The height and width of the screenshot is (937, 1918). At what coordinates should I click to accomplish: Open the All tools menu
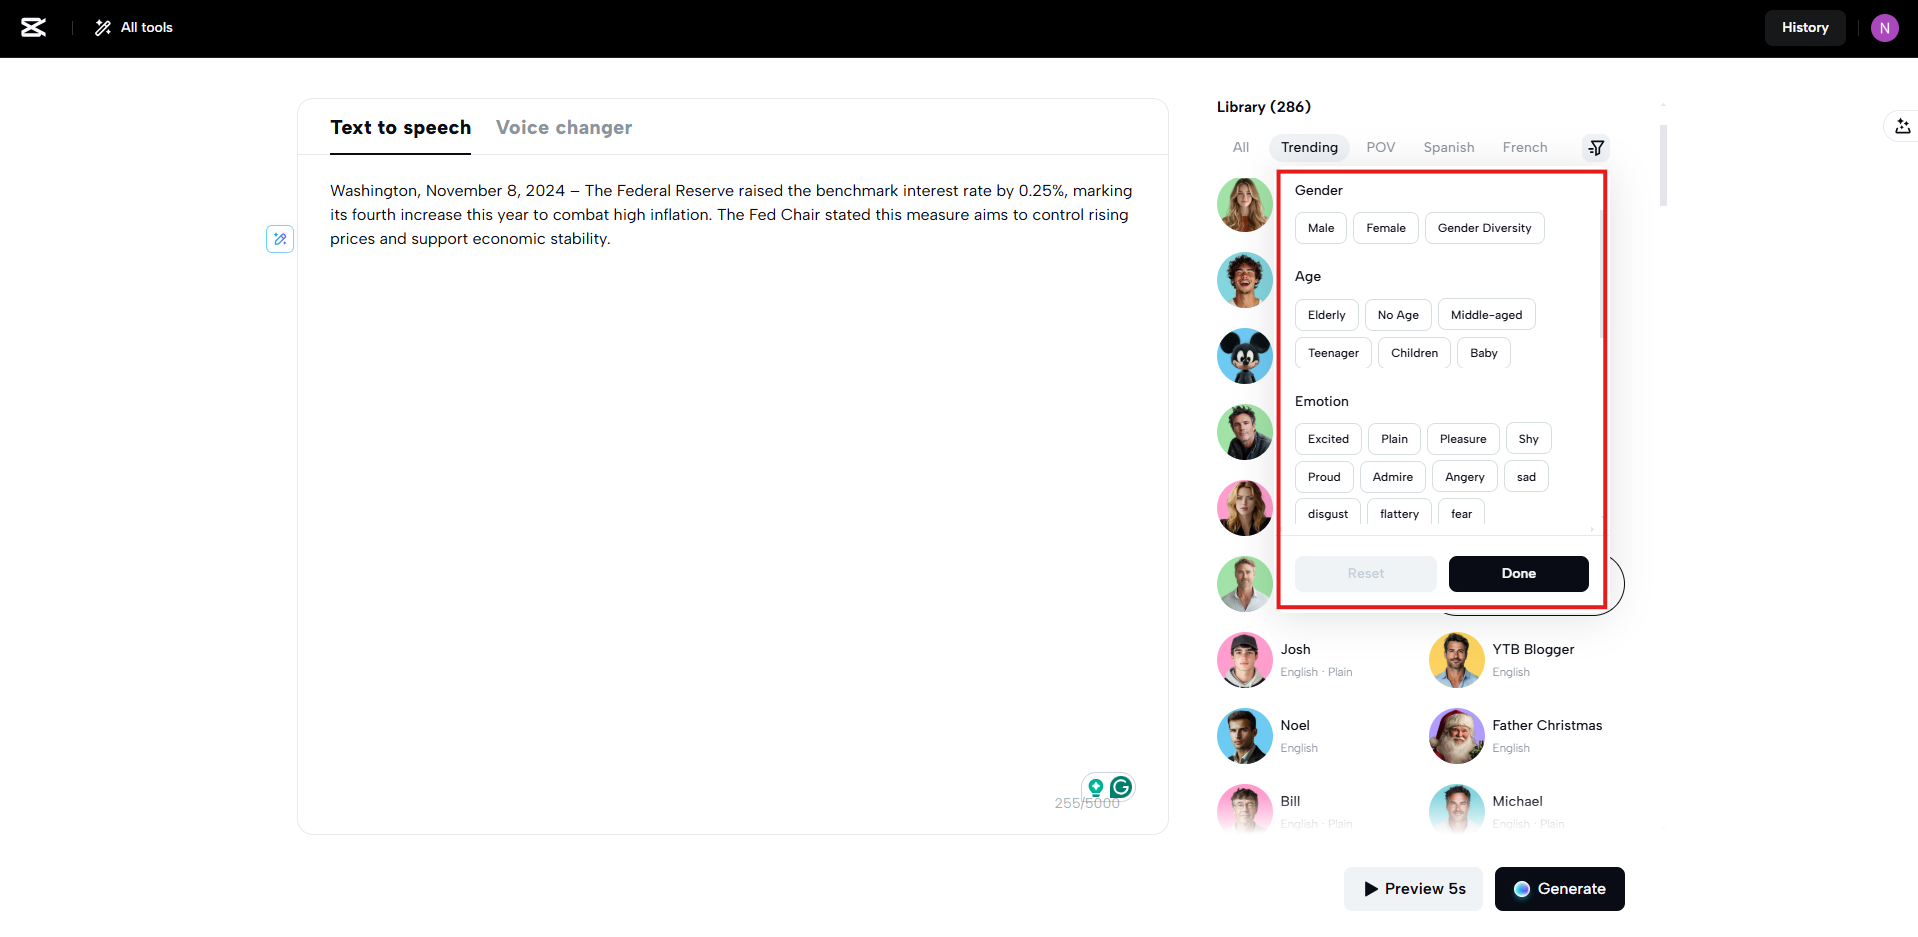click(134, 28)
